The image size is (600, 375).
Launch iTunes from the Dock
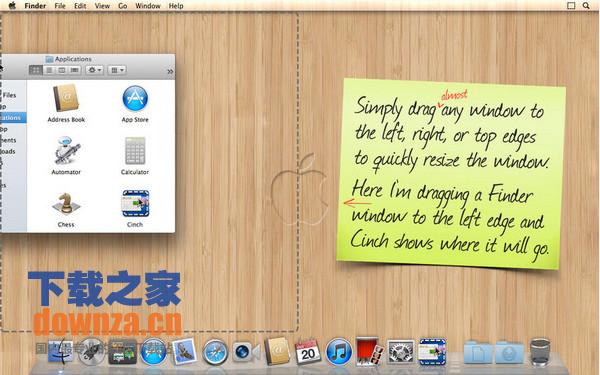339,352
